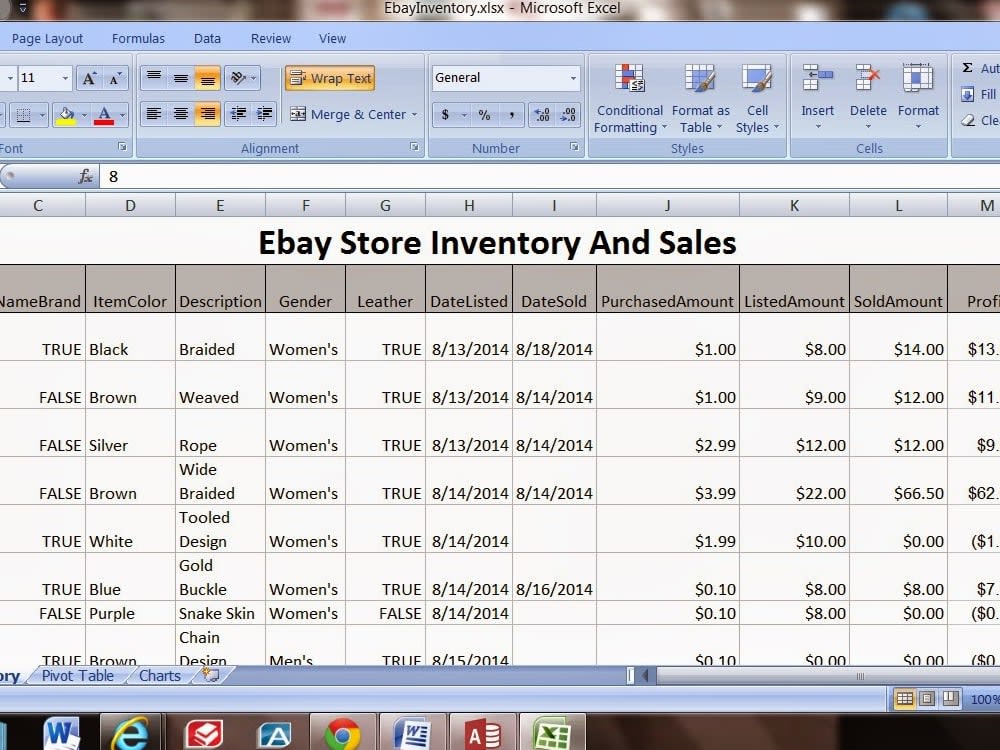The image size is (1000, 750).
Task: Open Format as Table gallery
Action: [x=700, y=99]
